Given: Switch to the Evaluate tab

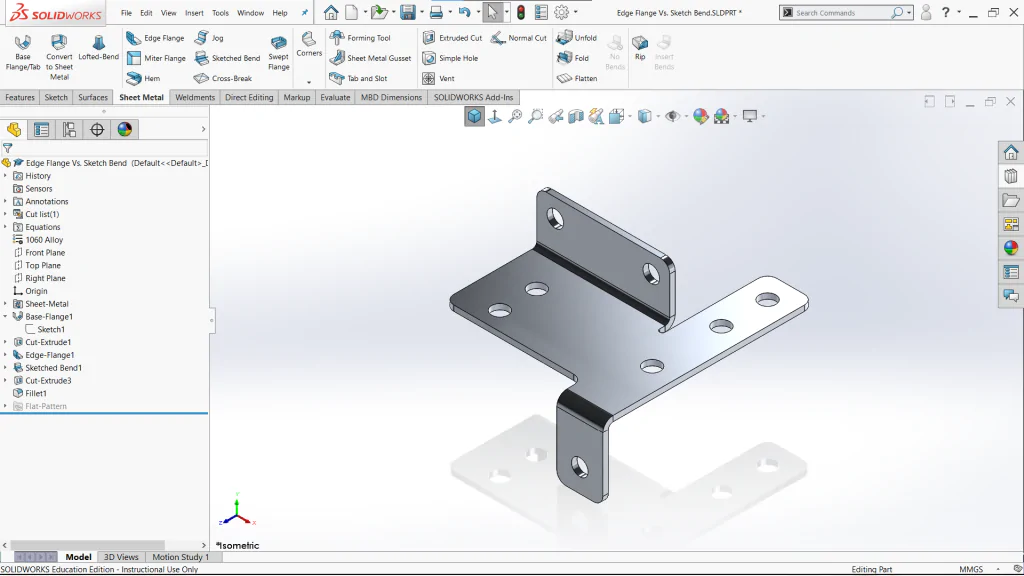Looking at the screenshot, I should (x=335, y=97).
